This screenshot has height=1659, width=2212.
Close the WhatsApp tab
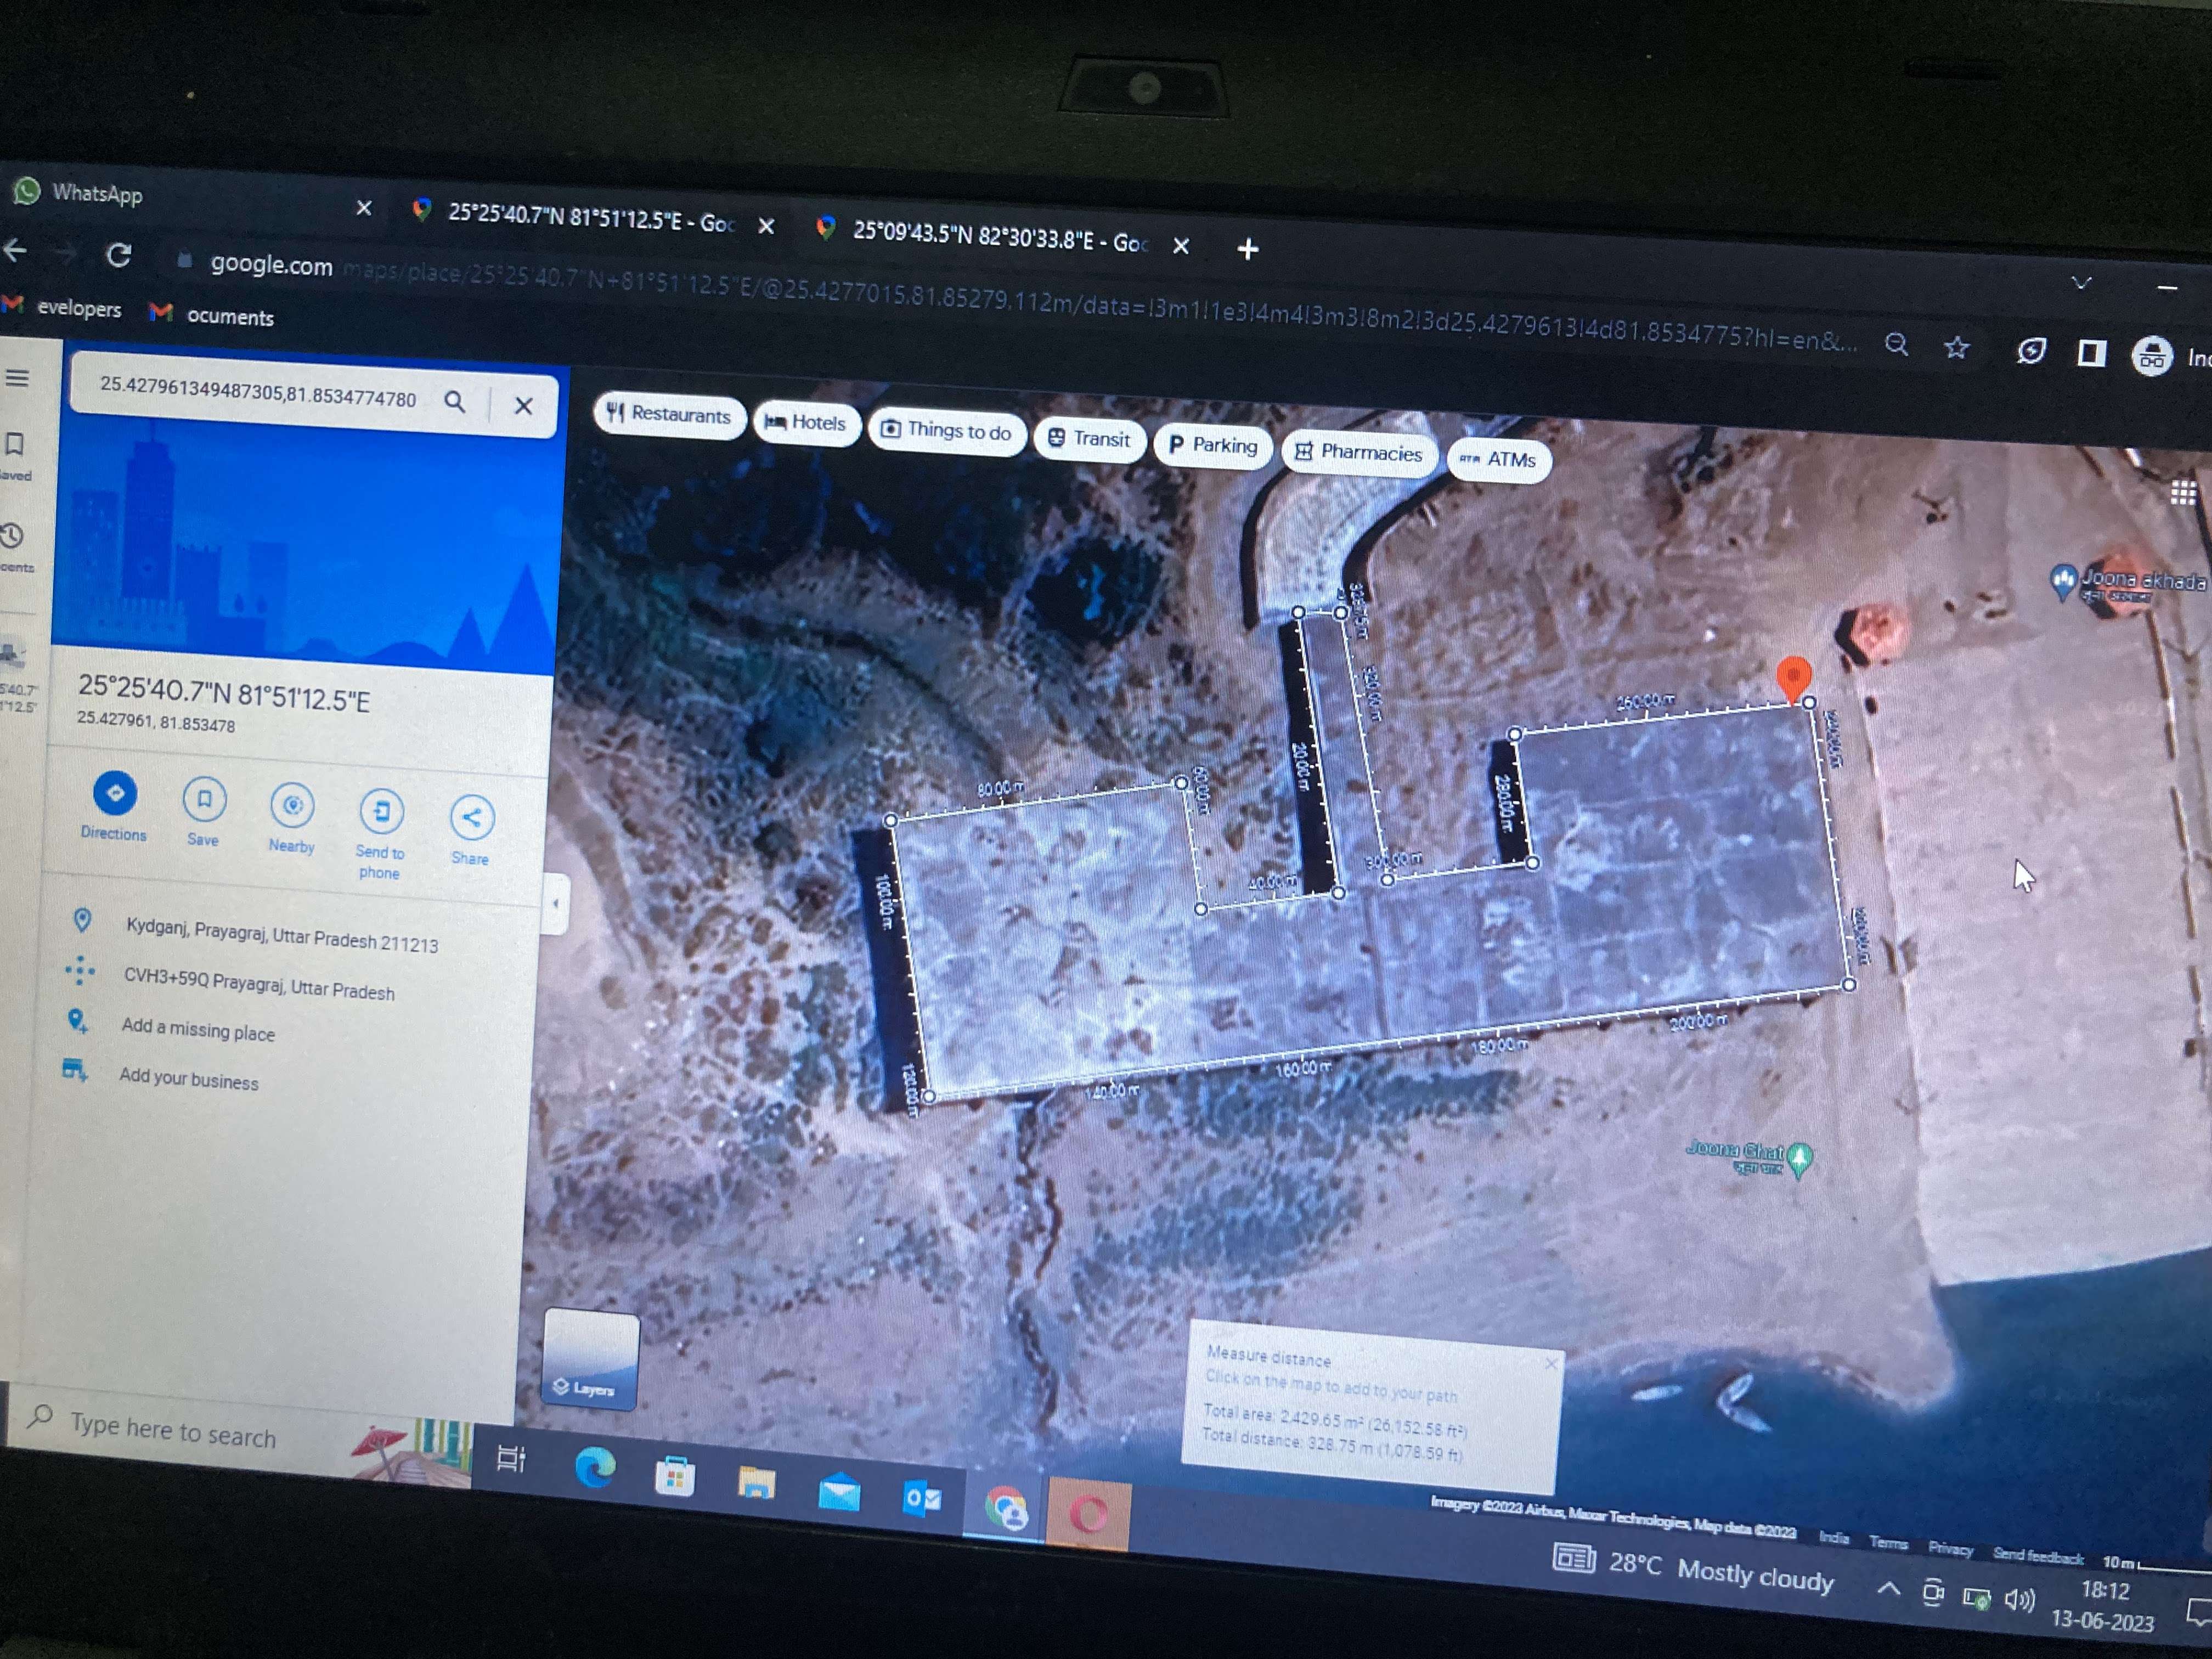pyautogui.click(x=364, y=208)
